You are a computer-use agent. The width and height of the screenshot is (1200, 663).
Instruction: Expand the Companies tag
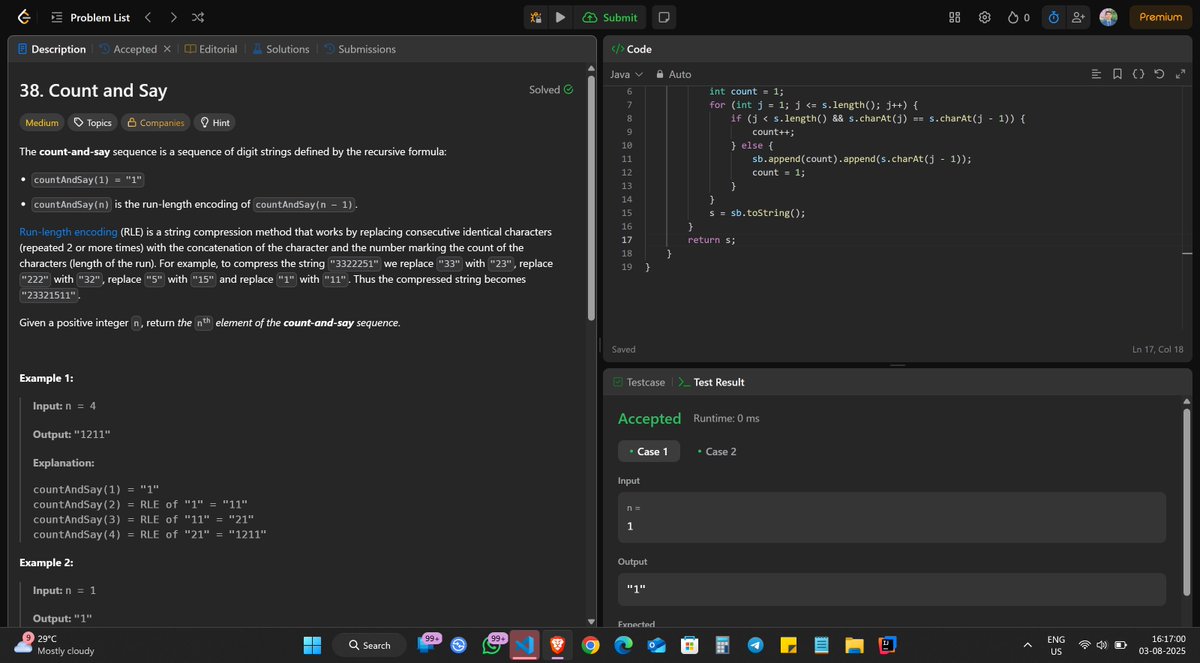(155, 122)
